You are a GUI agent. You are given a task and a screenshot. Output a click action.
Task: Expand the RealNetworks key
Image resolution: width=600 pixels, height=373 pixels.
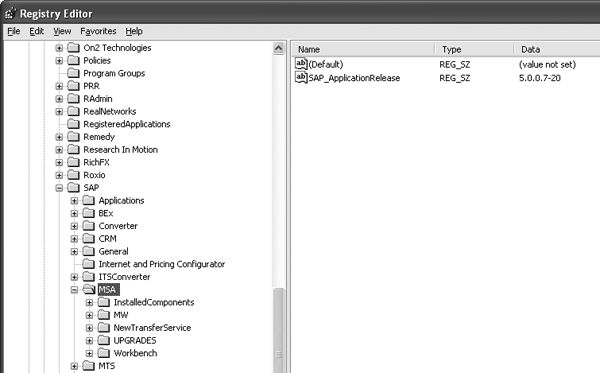click(59, 111)
